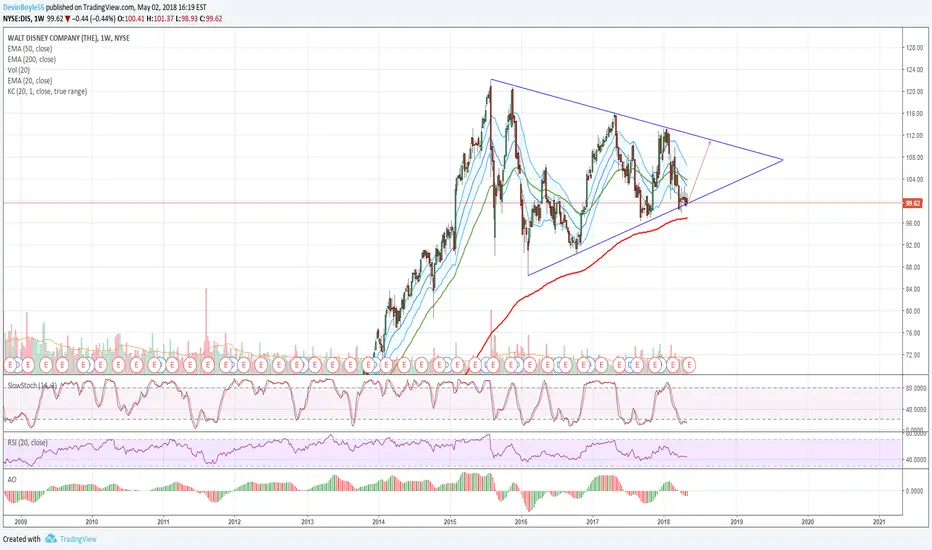Click the 2021 label on time axis
Screen dimensions: 932x550
pyautogui.click(x=879, y=521)
